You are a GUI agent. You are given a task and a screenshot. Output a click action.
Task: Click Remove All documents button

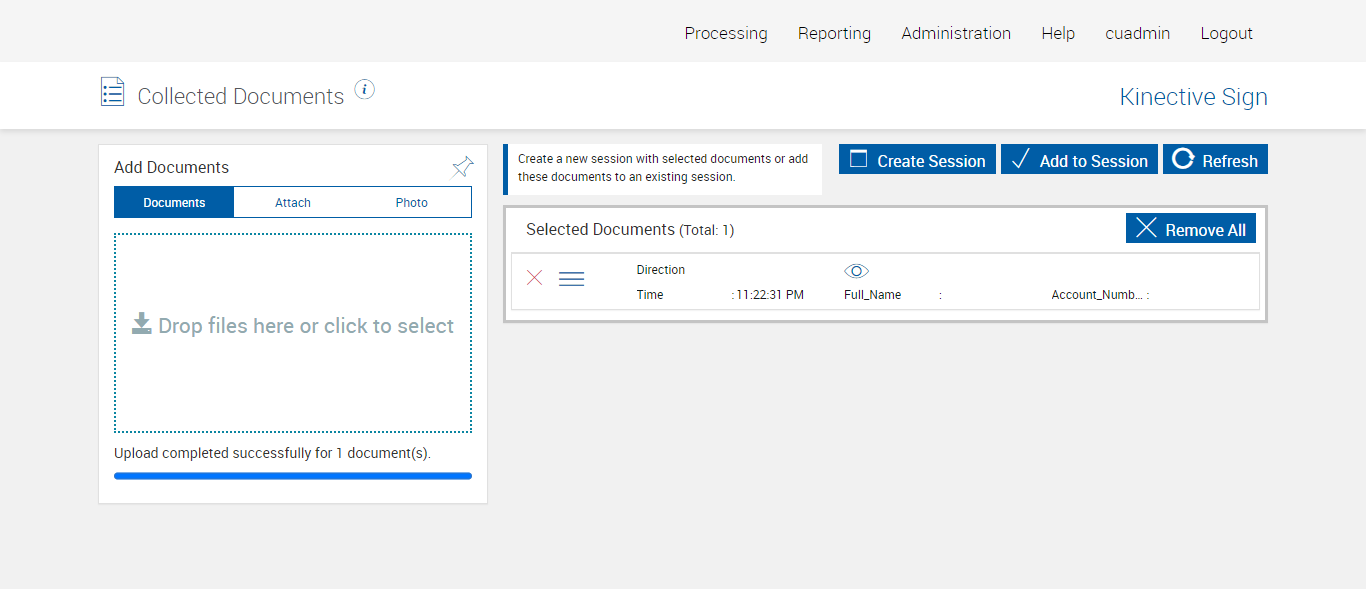pyautogui.click(x=1190, y=229)
